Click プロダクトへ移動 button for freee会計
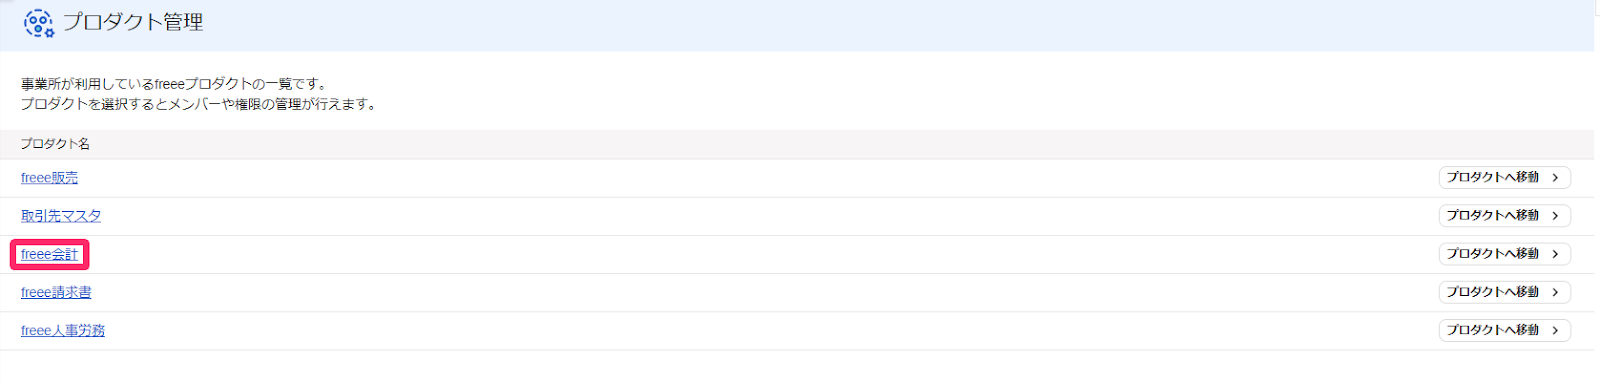The height and width of the screenshot is (382, 1600). coord(1504,254)
